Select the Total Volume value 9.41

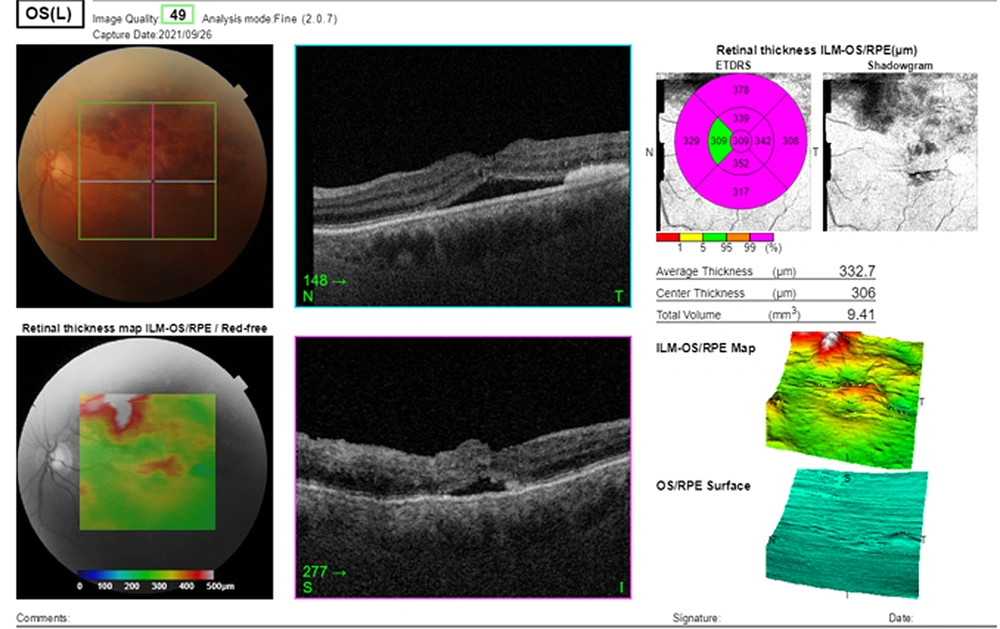(860, 314)
